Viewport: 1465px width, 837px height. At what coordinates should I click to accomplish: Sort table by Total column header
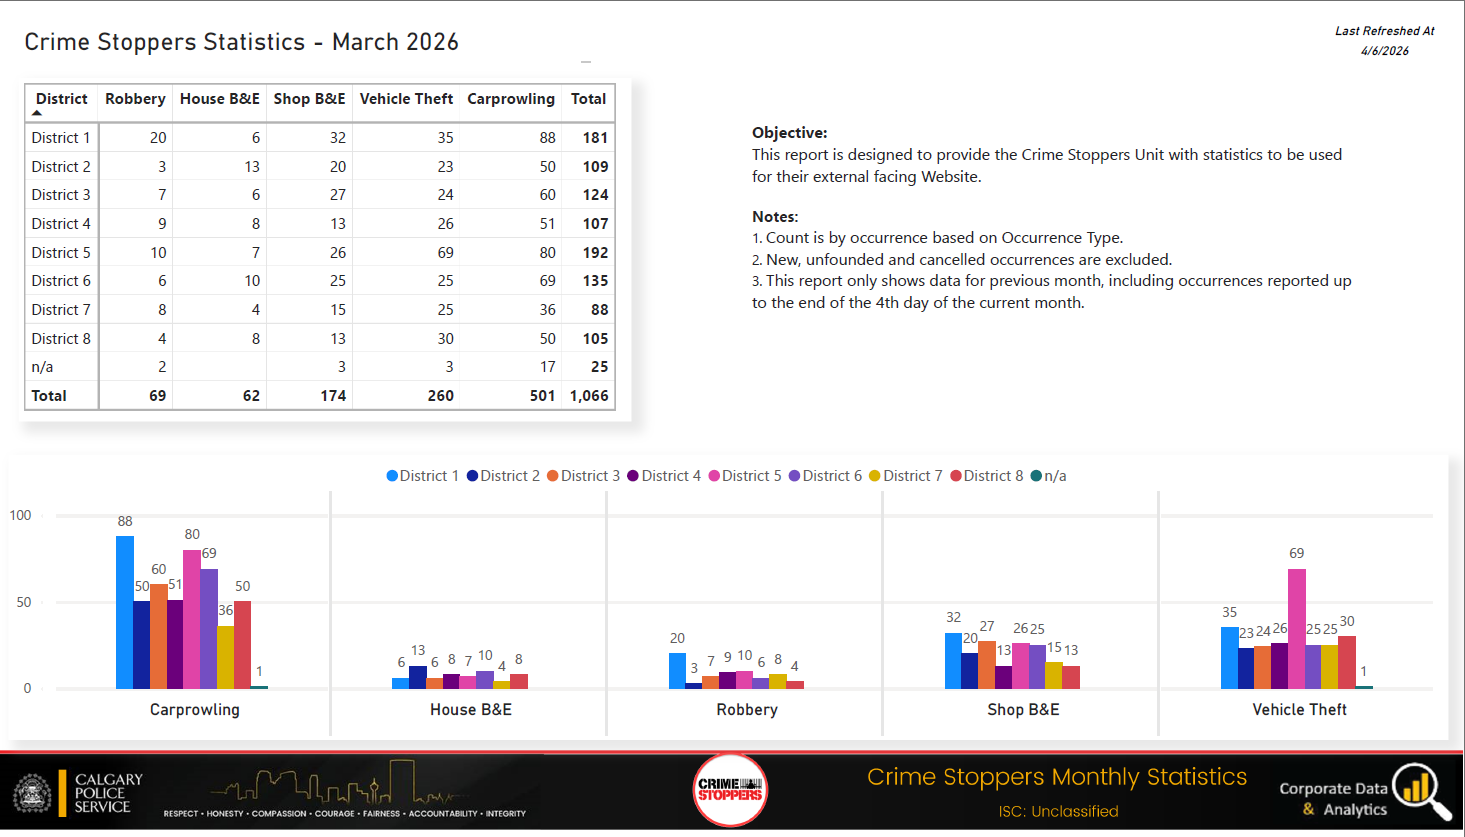tap(588, 99)
